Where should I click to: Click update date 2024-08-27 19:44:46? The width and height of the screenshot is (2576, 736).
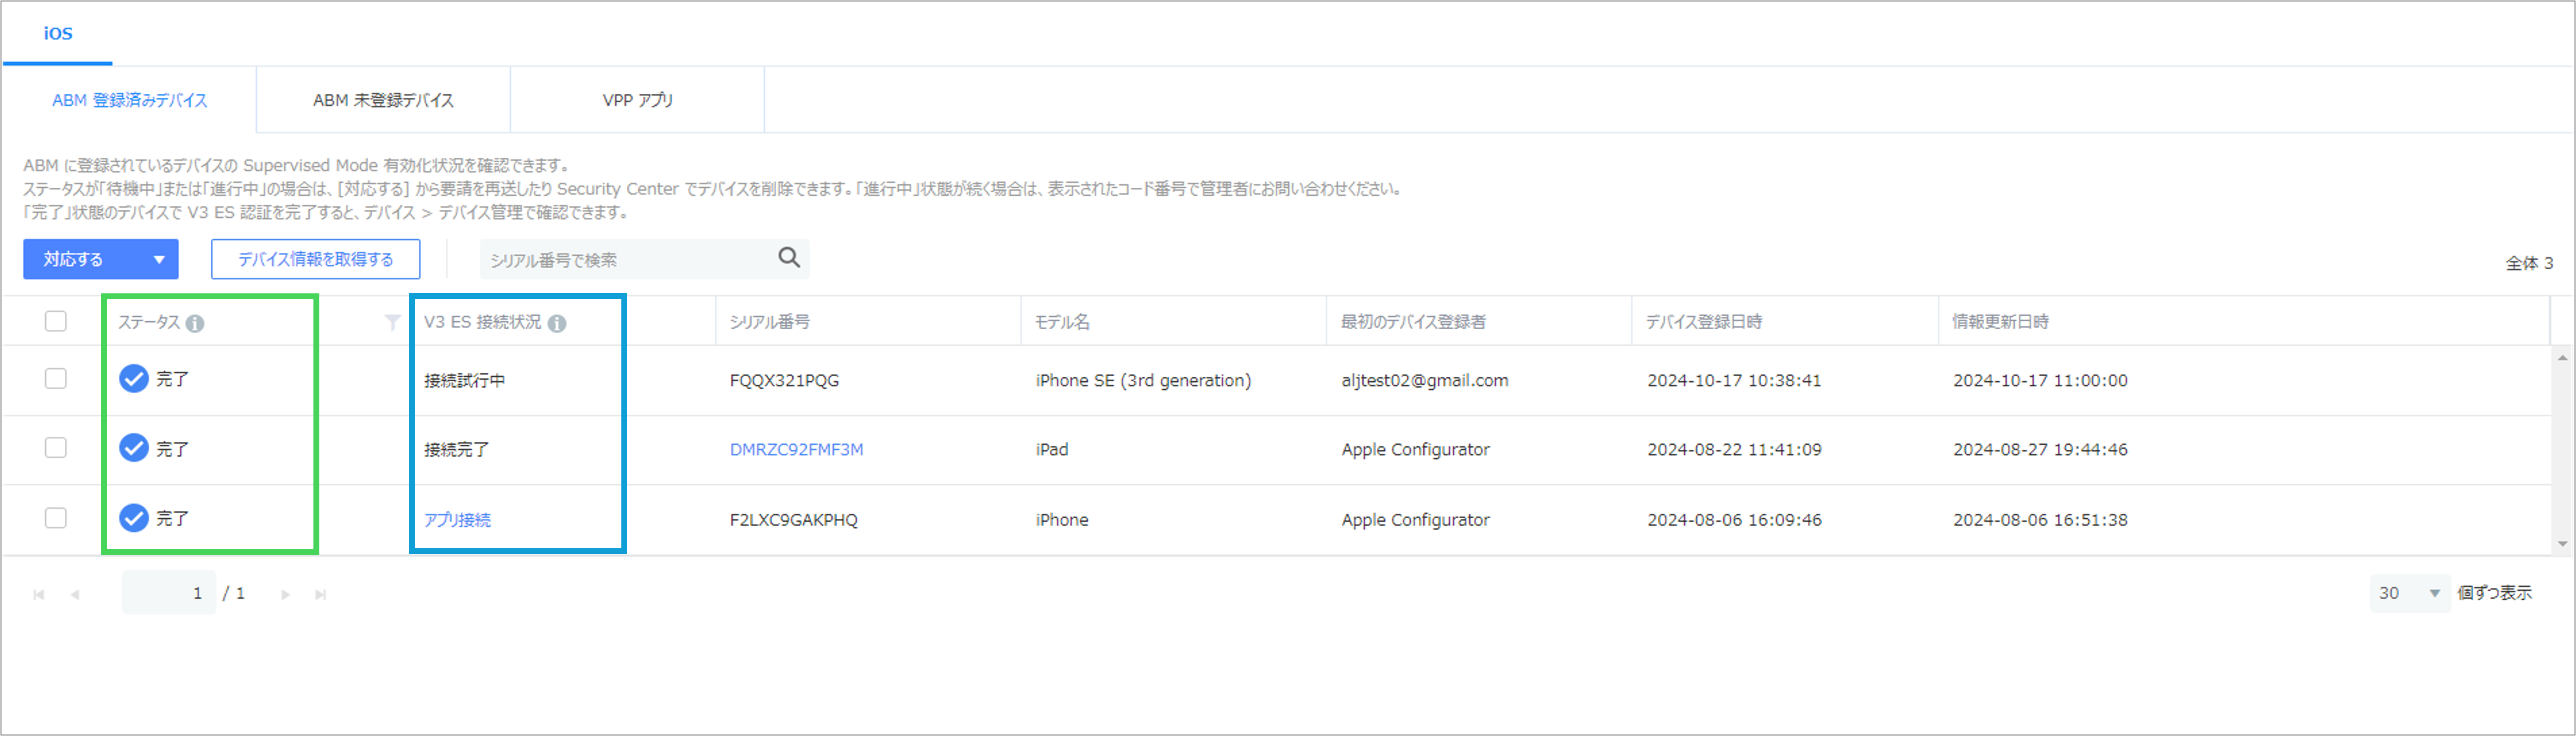pyautogui.click(x=2040, y=450)
